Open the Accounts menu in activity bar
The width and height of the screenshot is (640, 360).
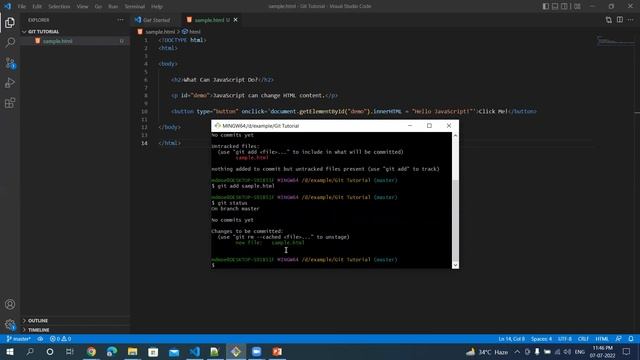click(10, 304)
